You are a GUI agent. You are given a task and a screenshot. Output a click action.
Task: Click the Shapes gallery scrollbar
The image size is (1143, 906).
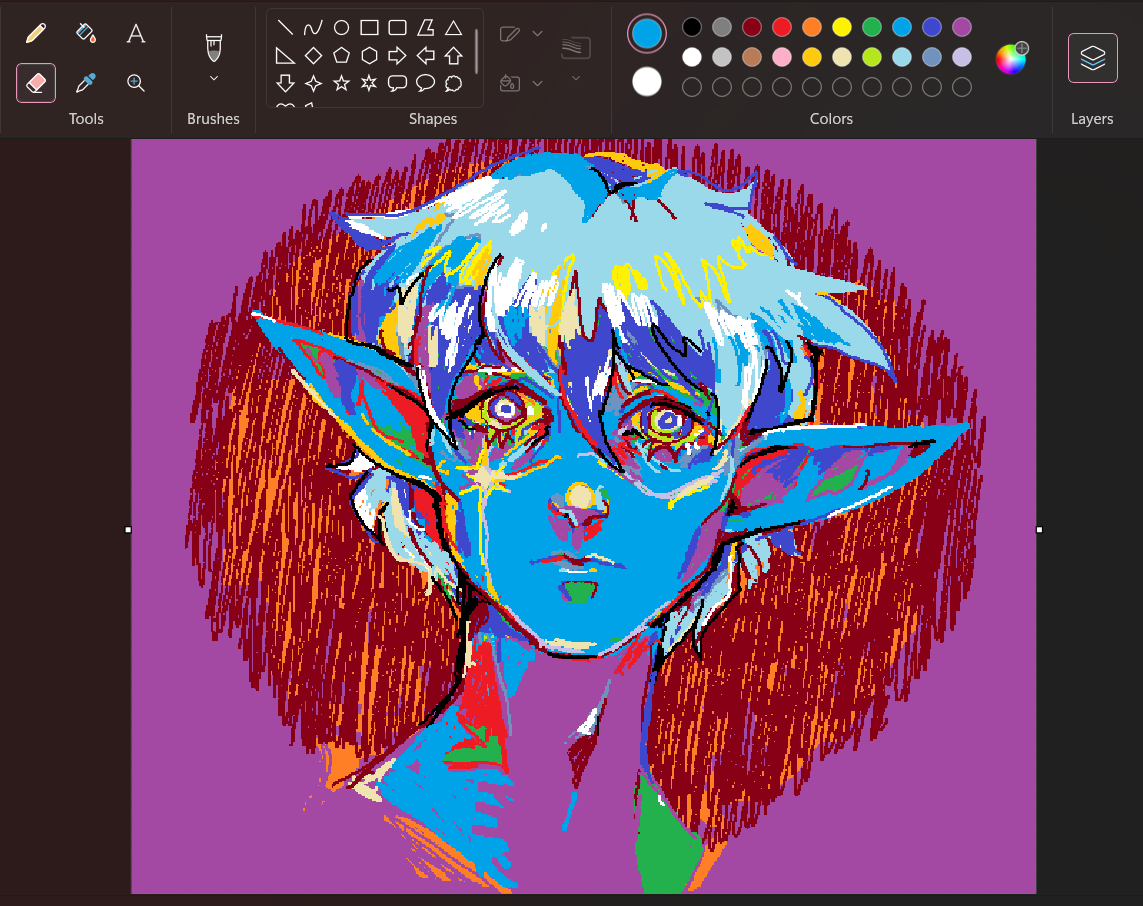(x=477, y=52)
